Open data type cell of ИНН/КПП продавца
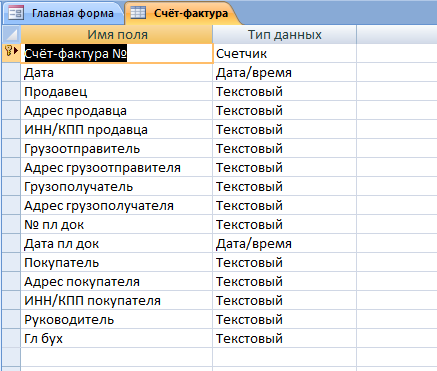 pos(284,129)
